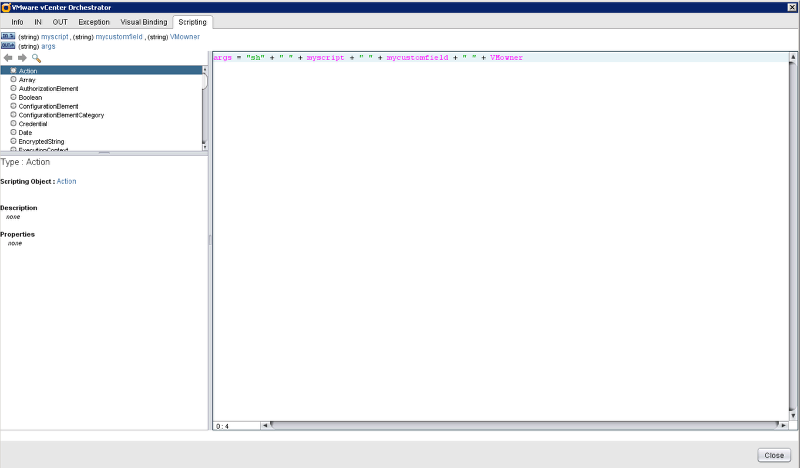
Task: Click the myscript input parameter link
Action: [54, 36]
